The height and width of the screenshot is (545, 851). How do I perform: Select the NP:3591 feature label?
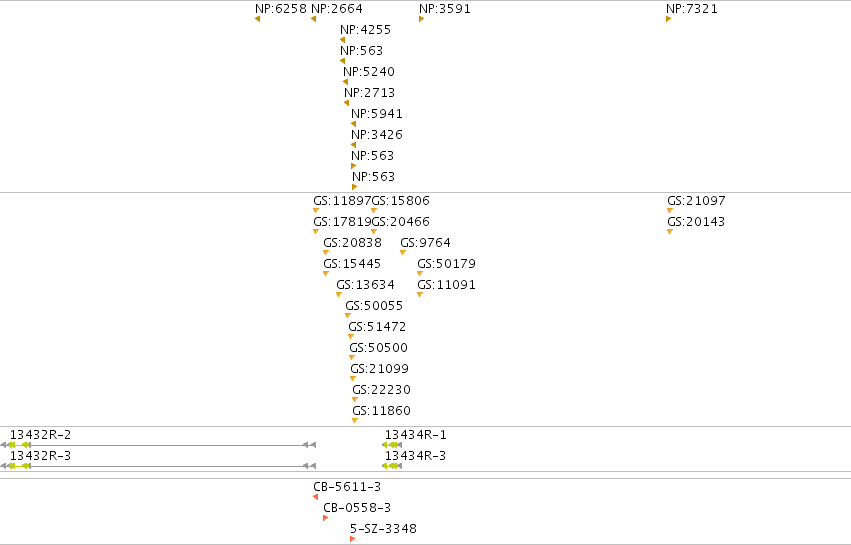[x=444, y=9]
